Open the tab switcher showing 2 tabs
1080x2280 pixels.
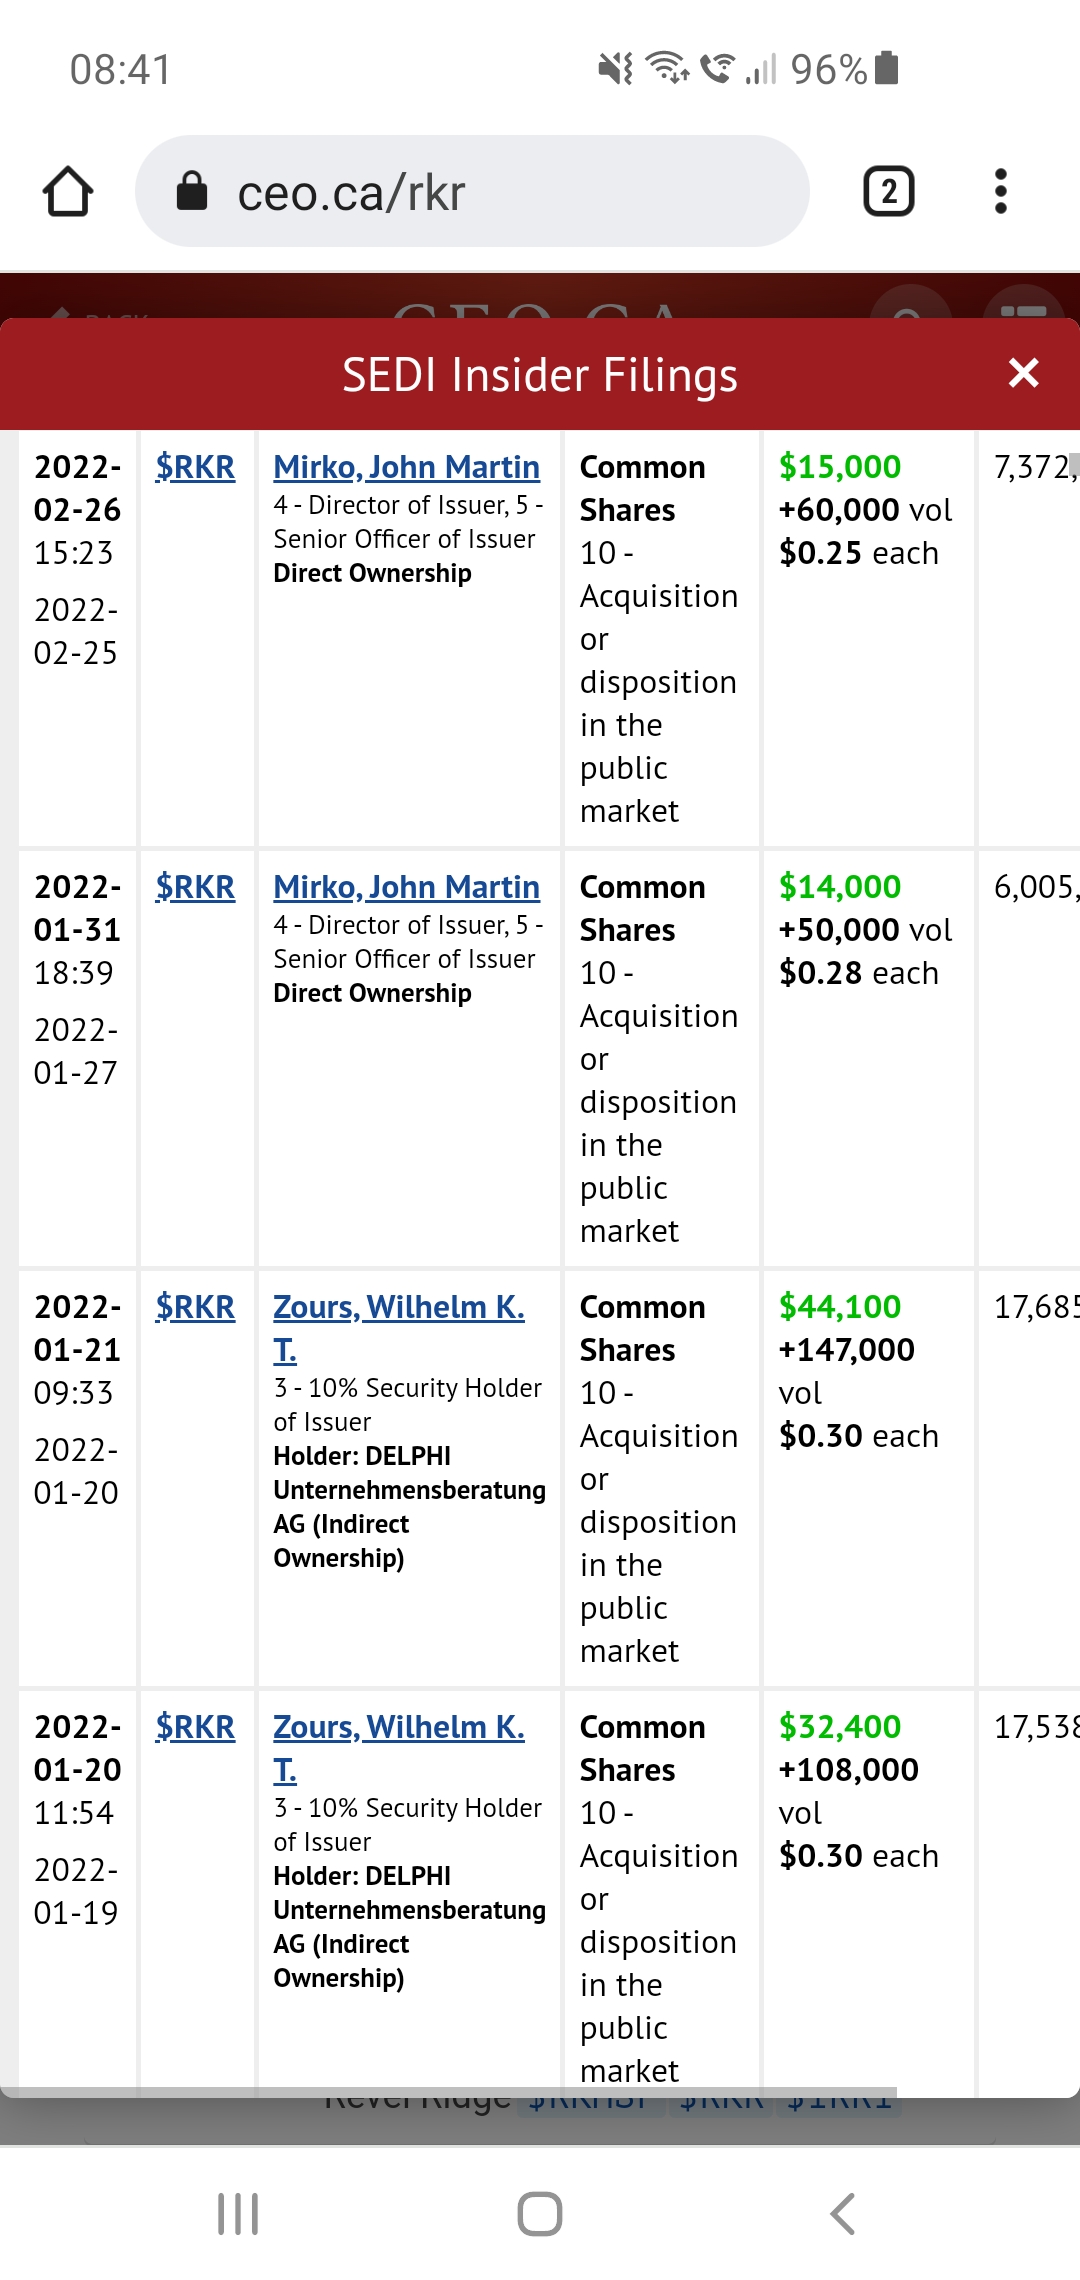(888, 191)
